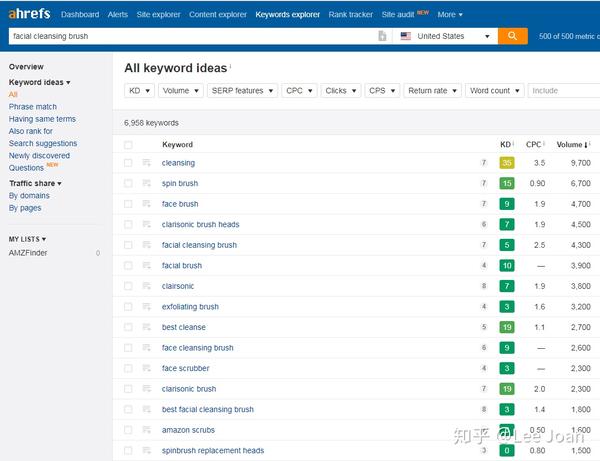Check the box for spin brush keyword
This screenshot has width=600, height=461.
[x=128, y=183]
